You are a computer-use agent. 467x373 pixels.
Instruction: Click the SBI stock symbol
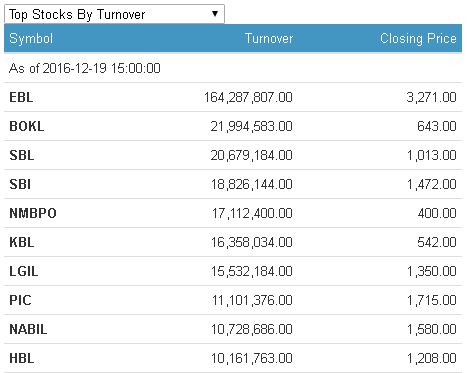[x=20, y=184]
